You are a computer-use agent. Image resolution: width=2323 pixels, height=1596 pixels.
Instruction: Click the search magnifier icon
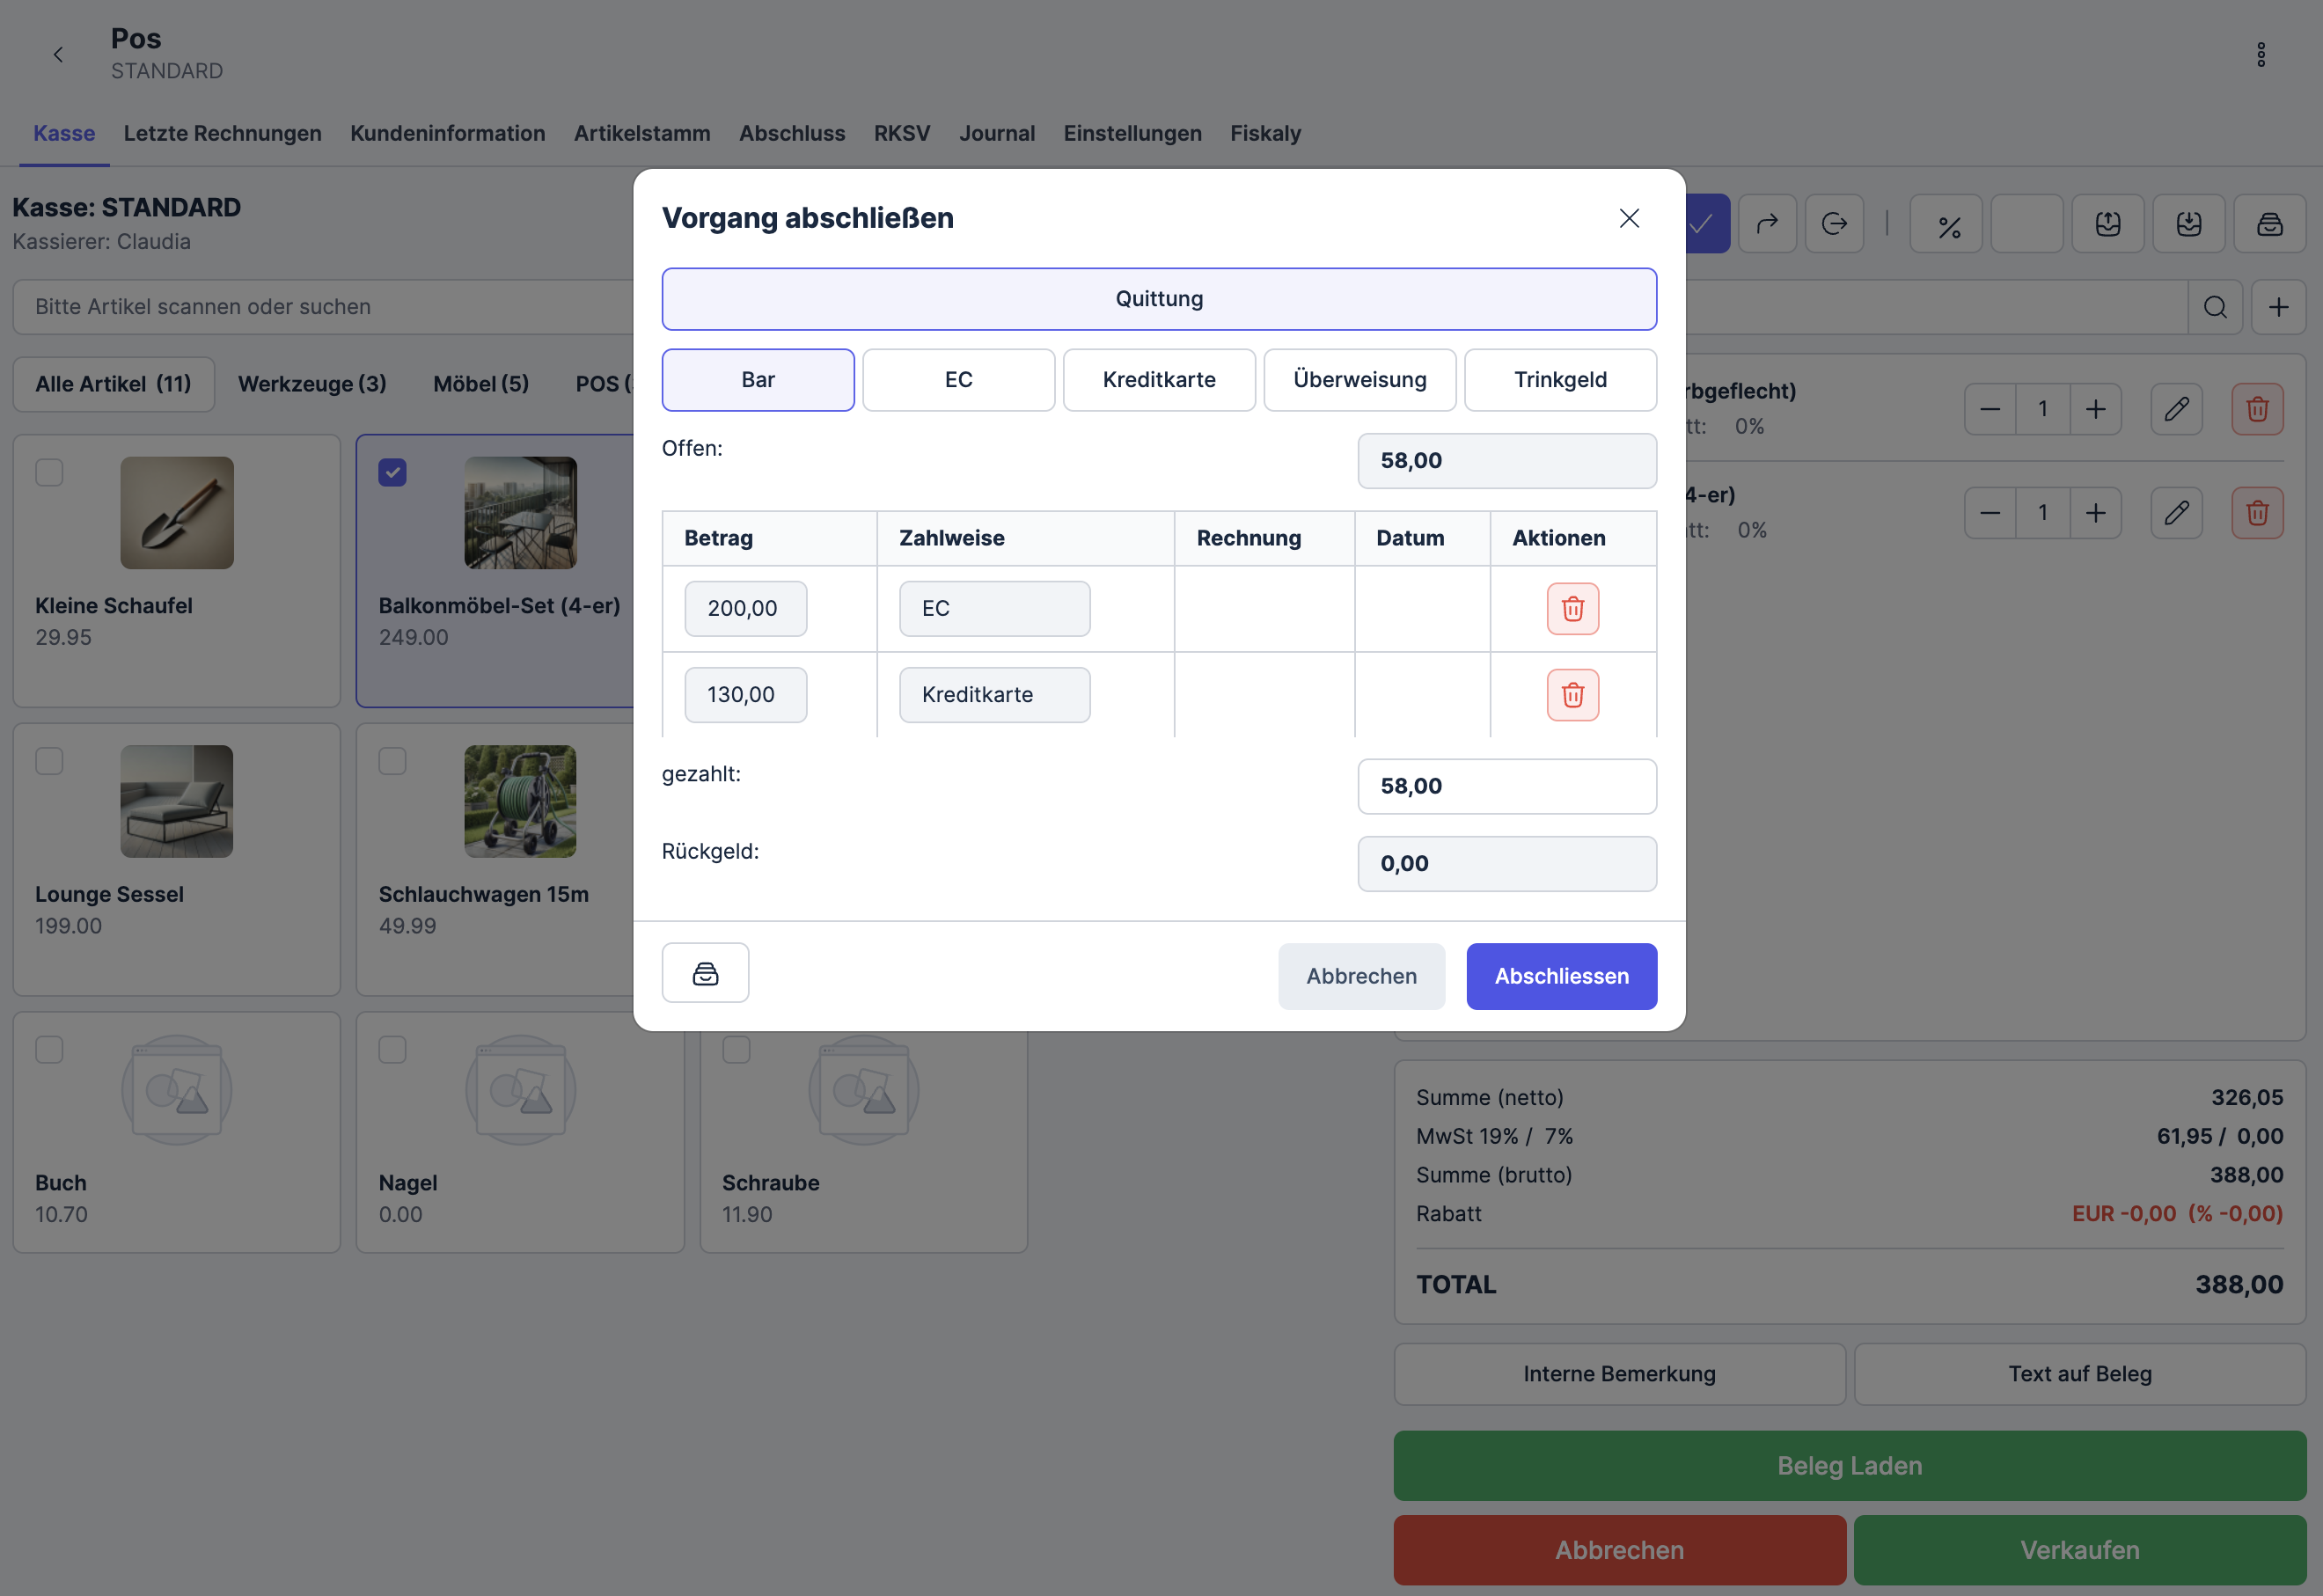(2214, 307)
